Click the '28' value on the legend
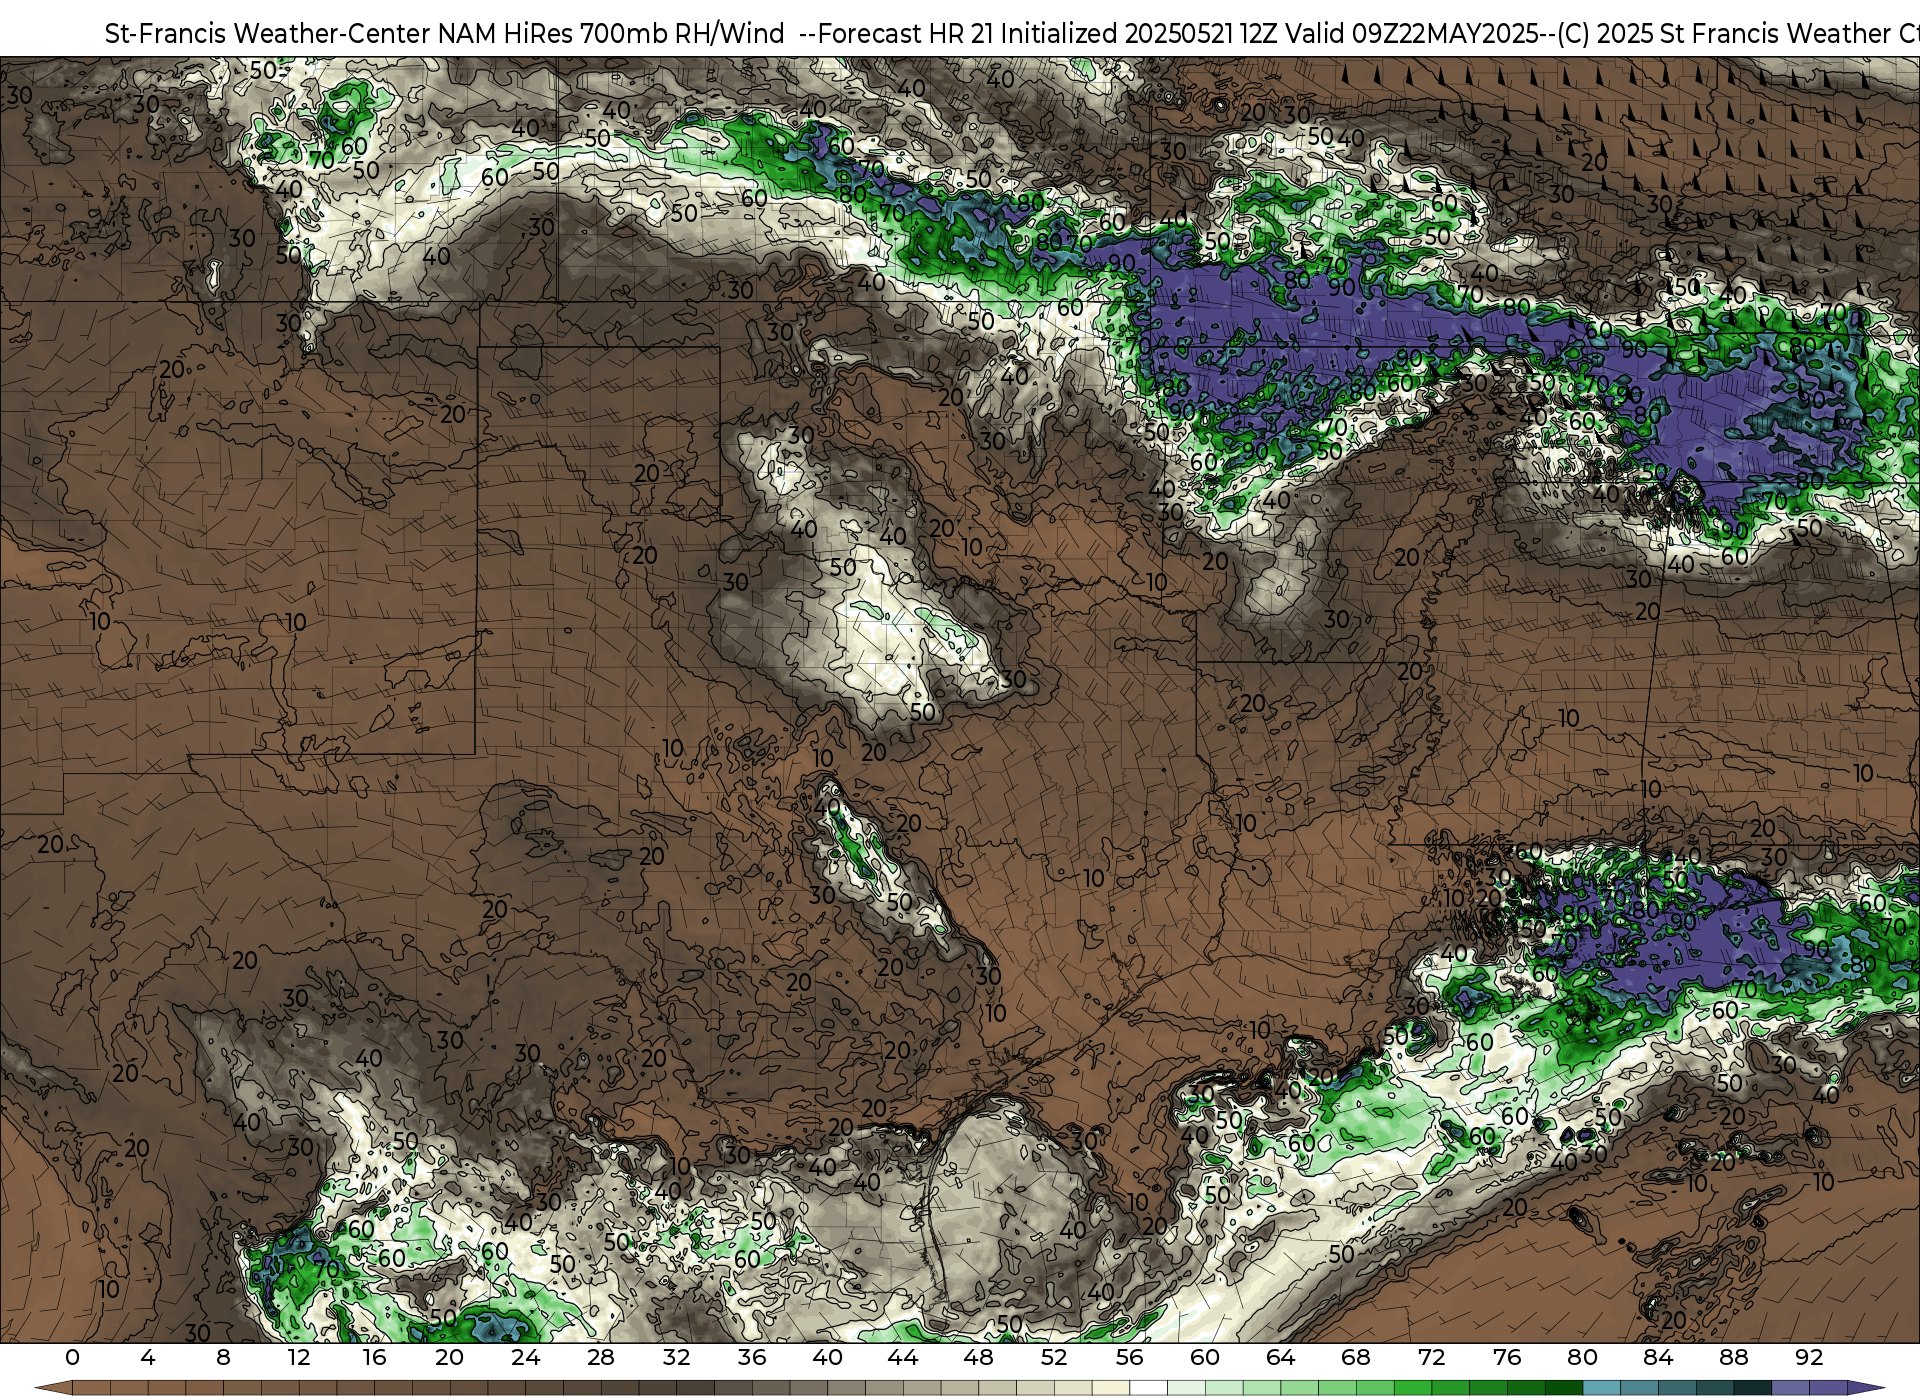Viewport: 1920px width, 1400px height. point(601,1357)
